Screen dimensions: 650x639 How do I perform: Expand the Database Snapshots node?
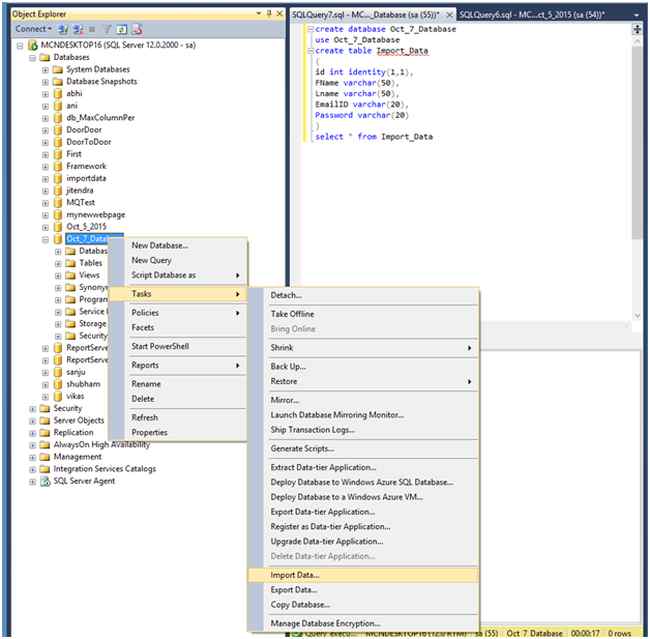point(45,82)
